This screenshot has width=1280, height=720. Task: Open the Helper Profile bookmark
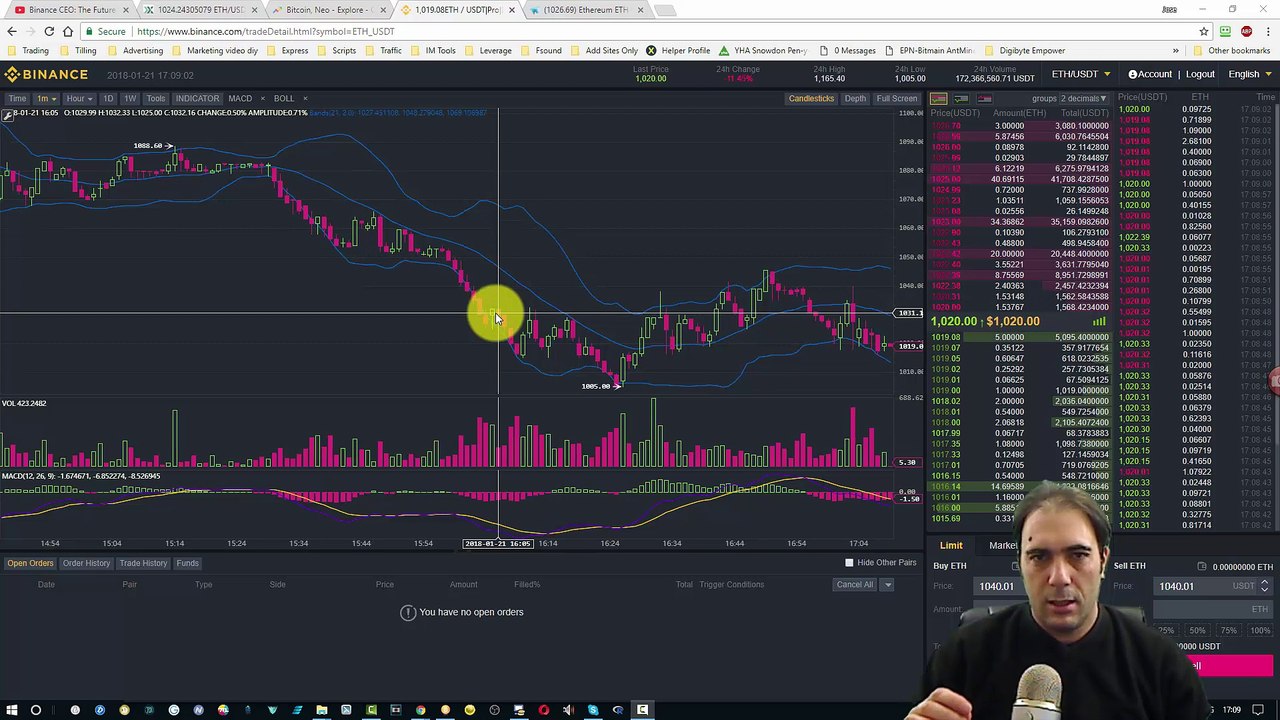678,50
